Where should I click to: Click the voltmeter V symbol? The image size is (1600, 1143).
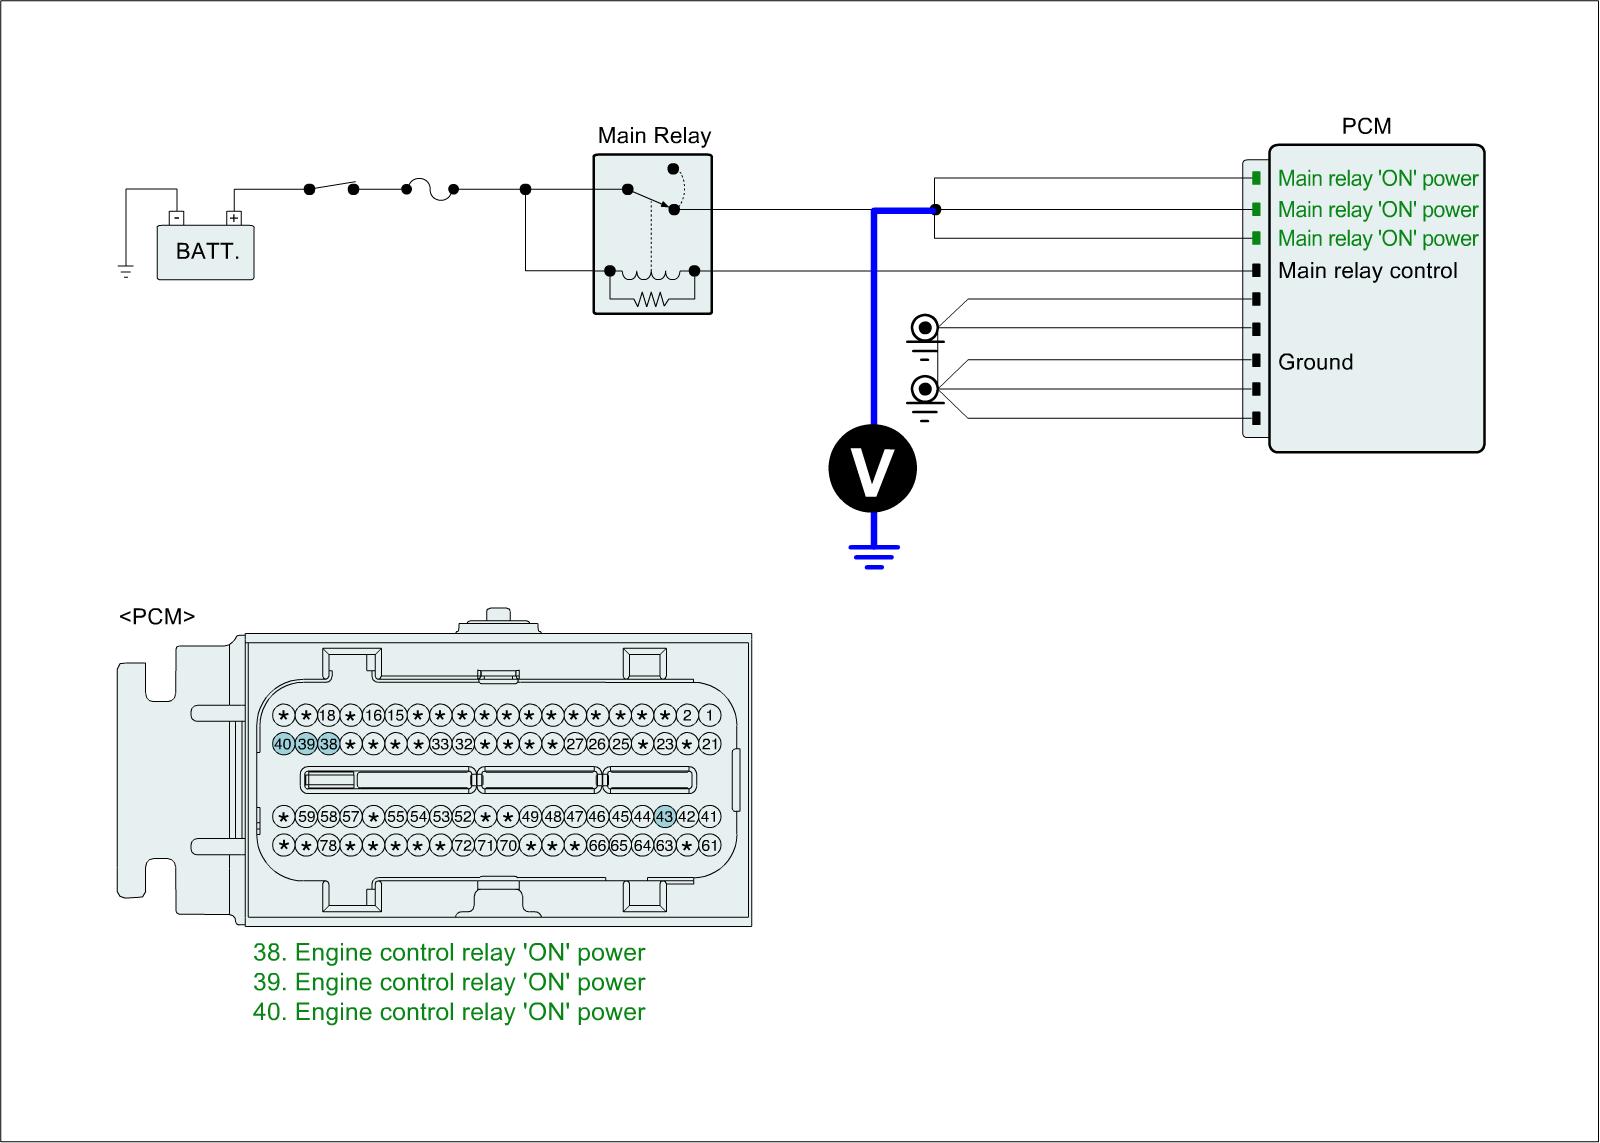(872, 468)
